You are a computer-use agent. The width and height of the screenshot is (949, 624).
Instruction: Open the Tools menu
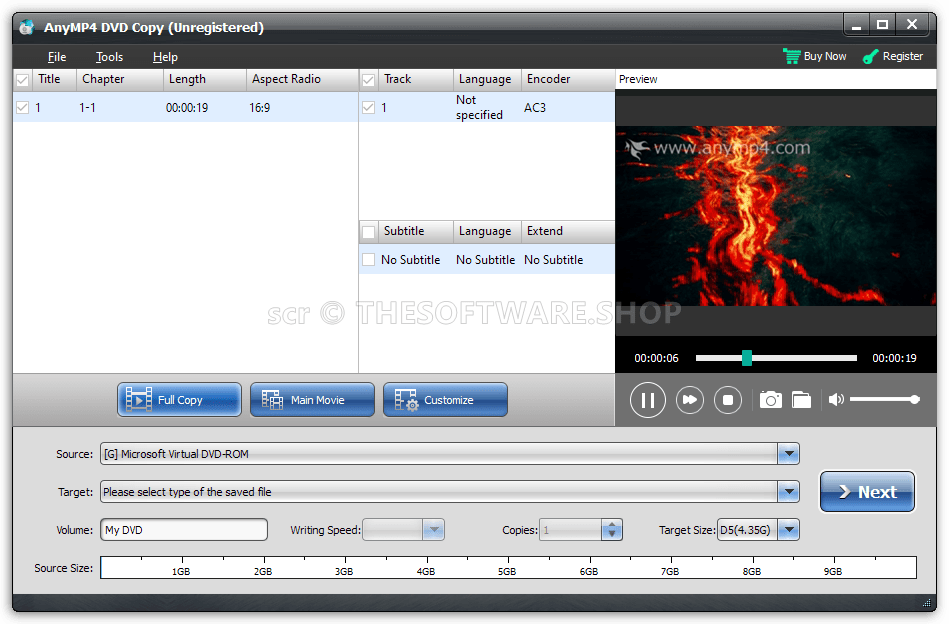pos(109,57)
